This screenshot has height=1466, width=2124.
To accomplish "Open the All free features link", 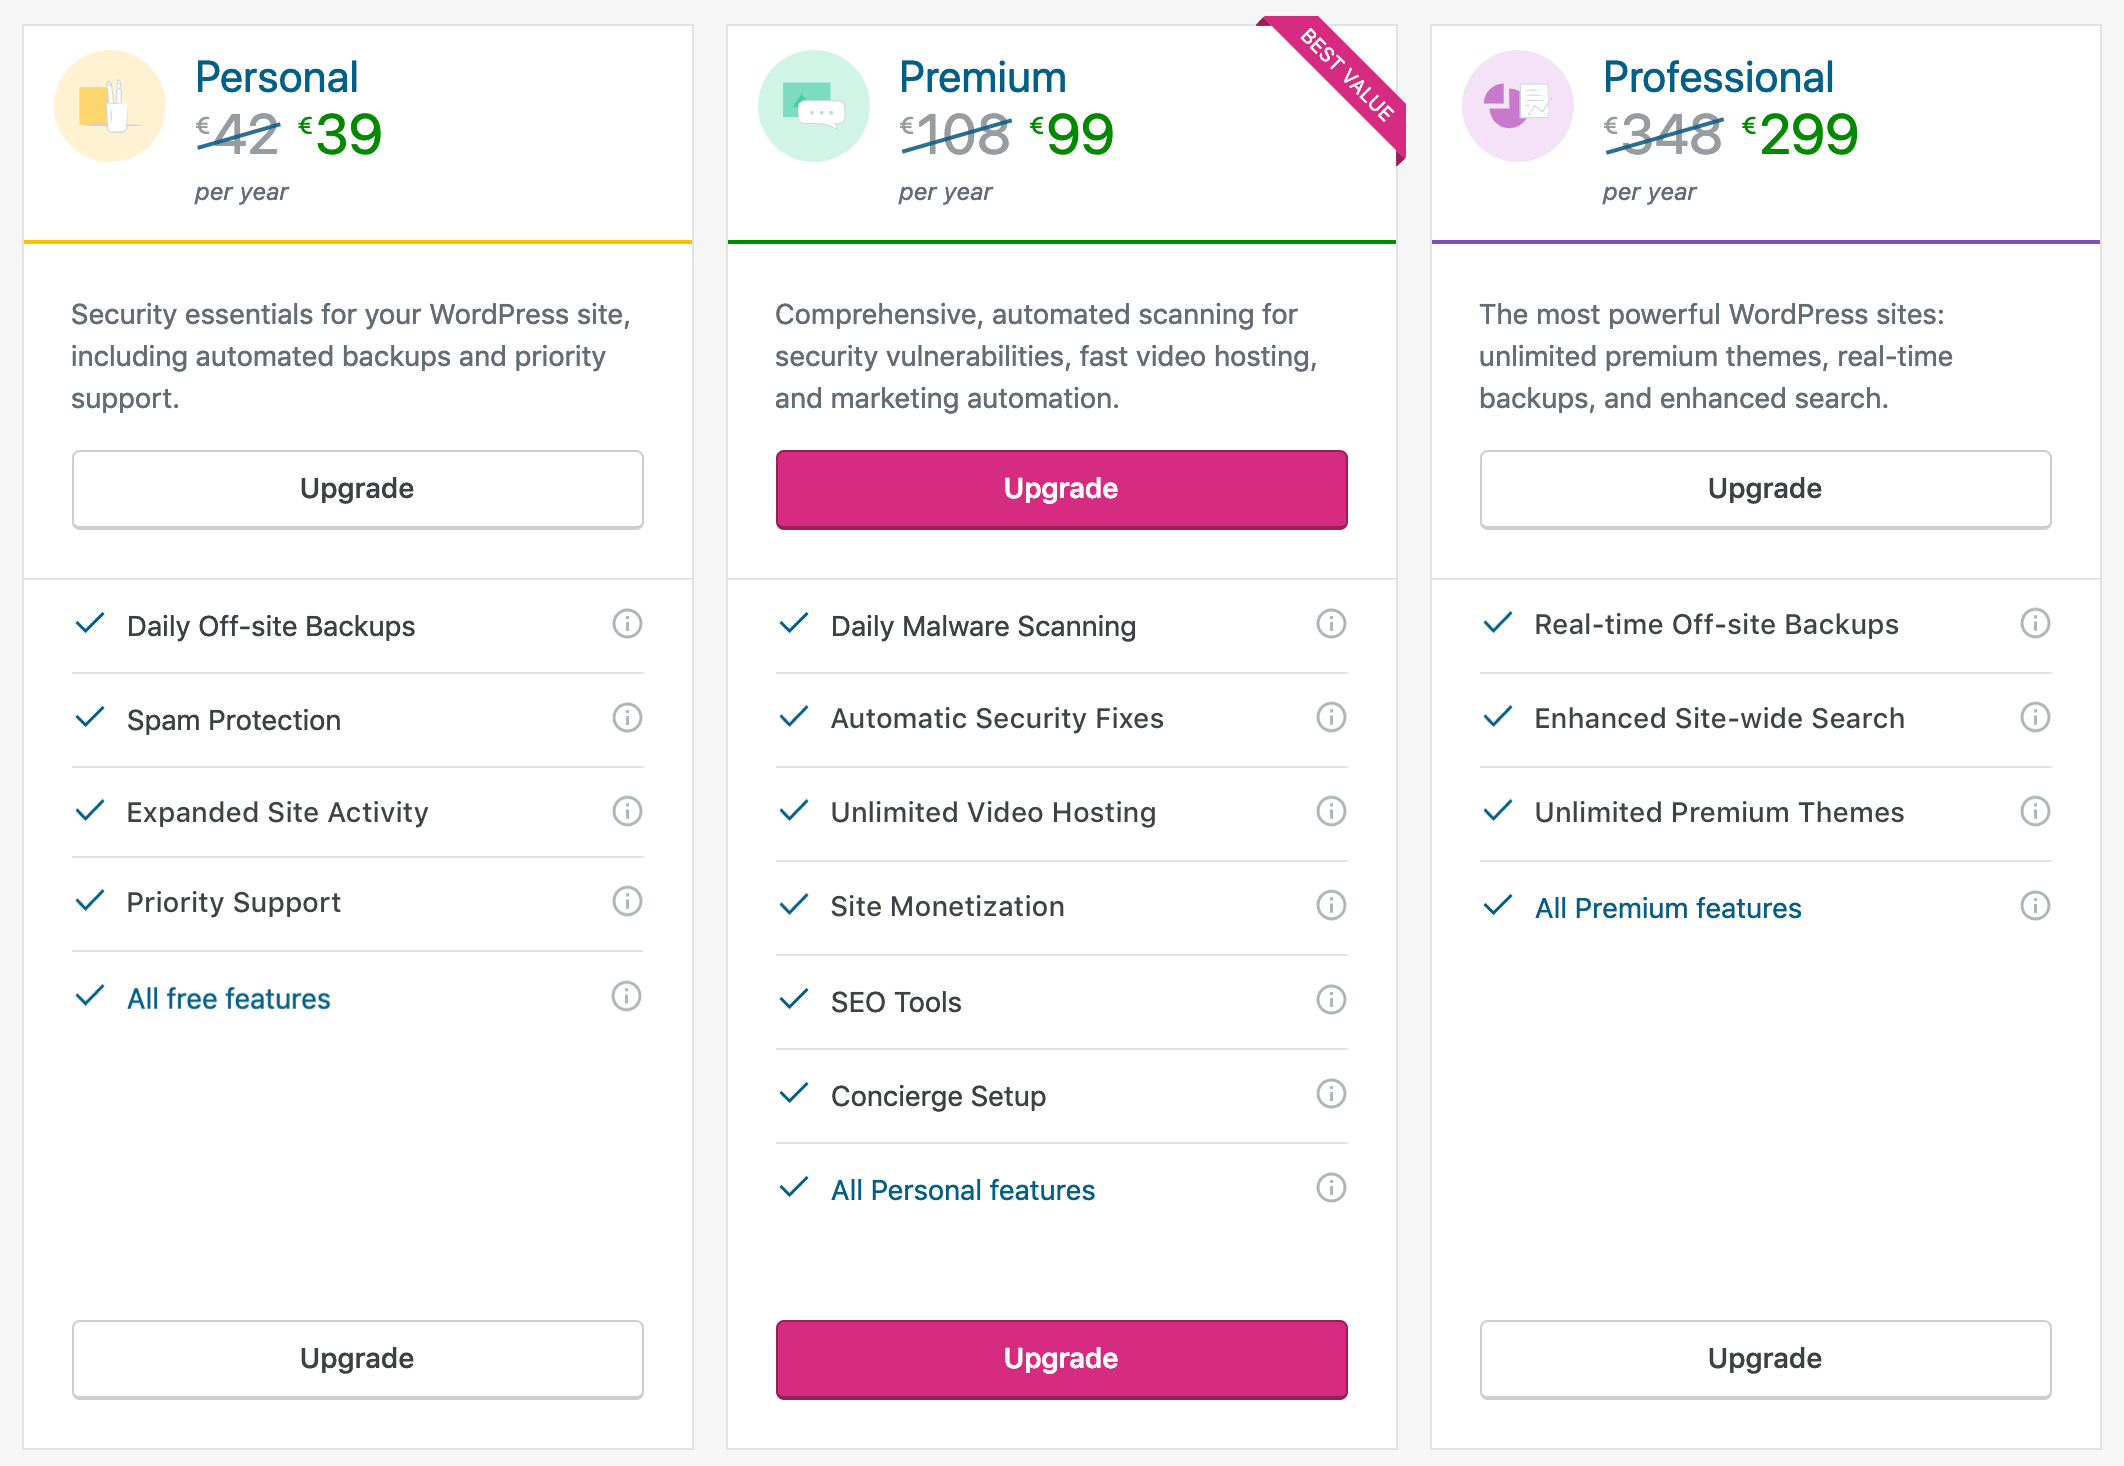I will click(228, 999).
